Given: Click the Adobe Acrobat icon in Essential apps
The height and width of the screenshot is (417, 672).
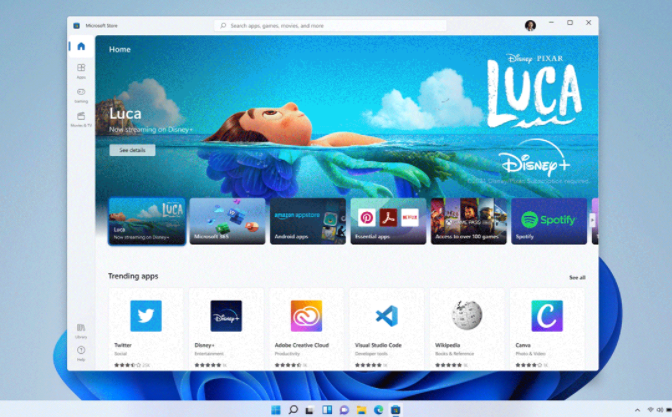Looking at the screenshot, I should pyautogui.click(x=388, y=218).
